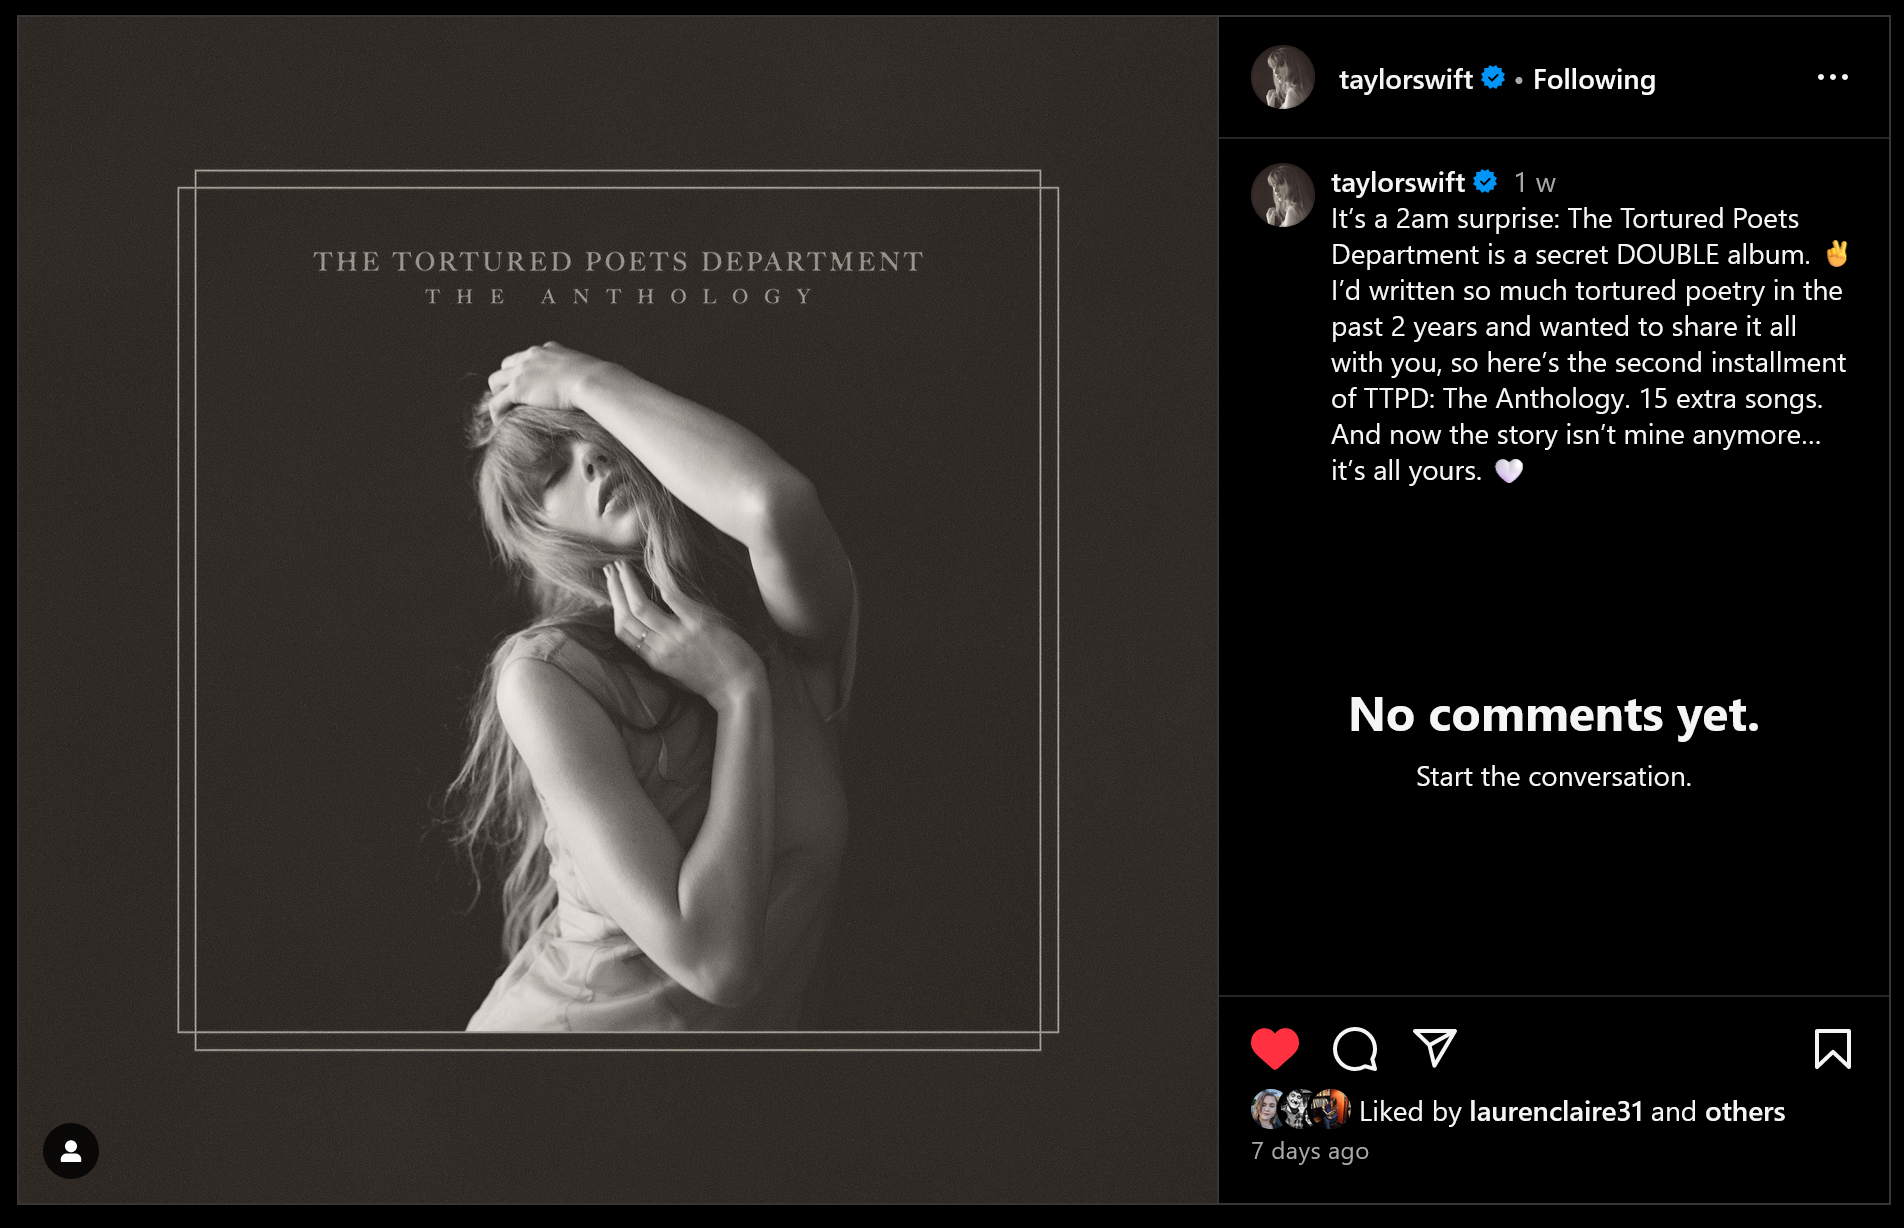Click the Tortured Poets Department album image
Viewport: 1904px width, 1228px height.
(x=618, y=610)
